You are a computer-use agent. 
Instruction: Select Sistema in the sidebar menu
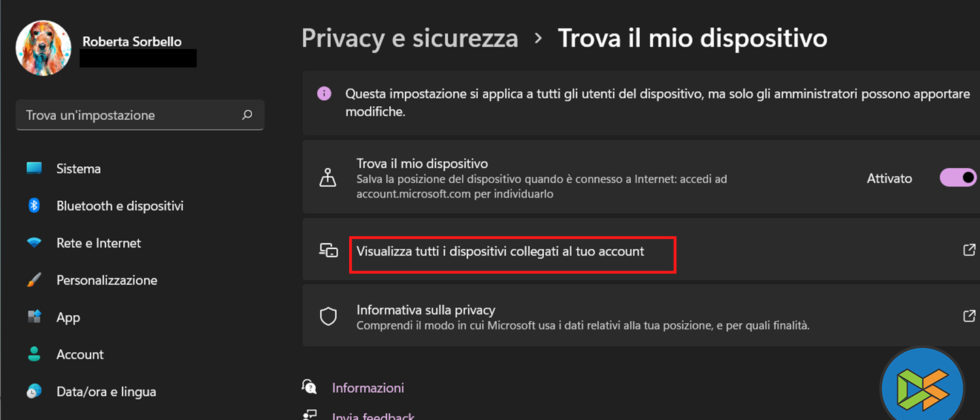point(78,168)
